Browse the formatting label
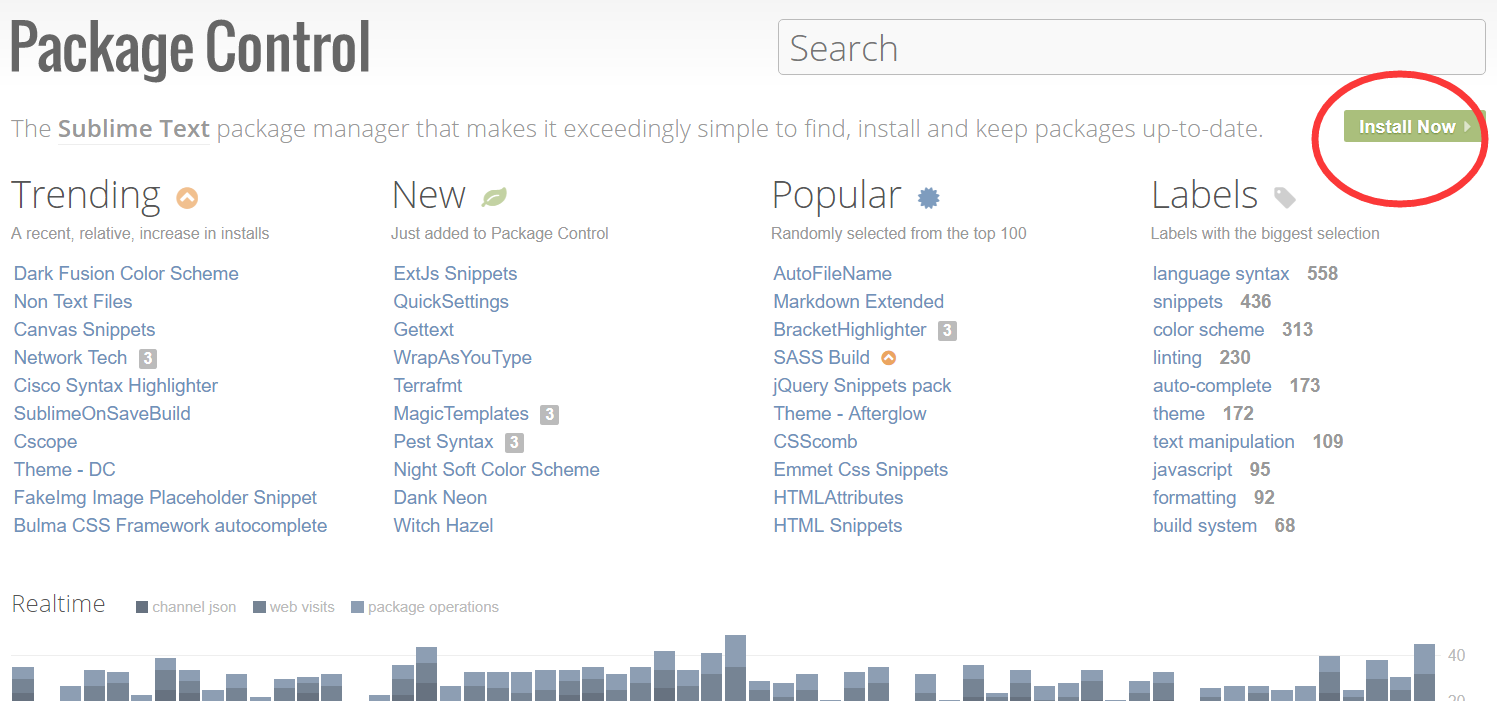1497x701 pixels. pos(1195,498)
